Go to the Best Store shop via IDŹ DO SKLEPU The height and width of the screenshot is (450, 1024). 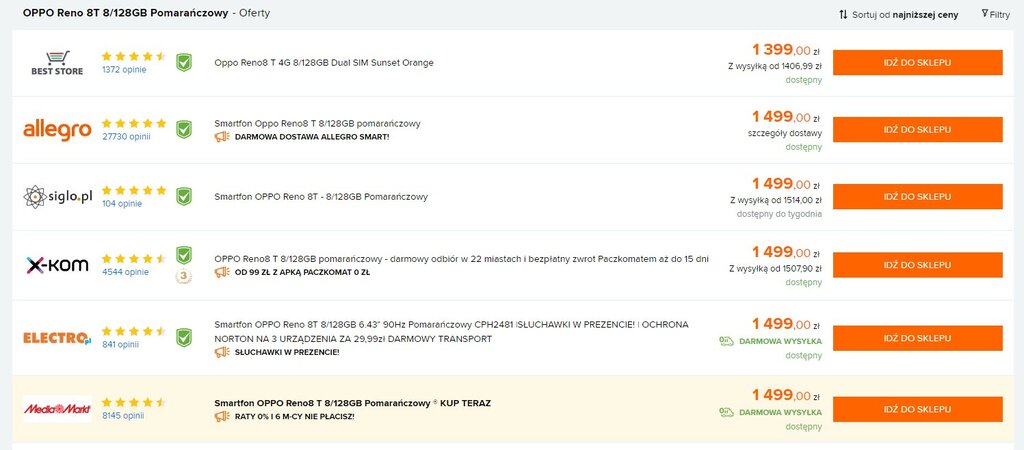click(918, 63)
